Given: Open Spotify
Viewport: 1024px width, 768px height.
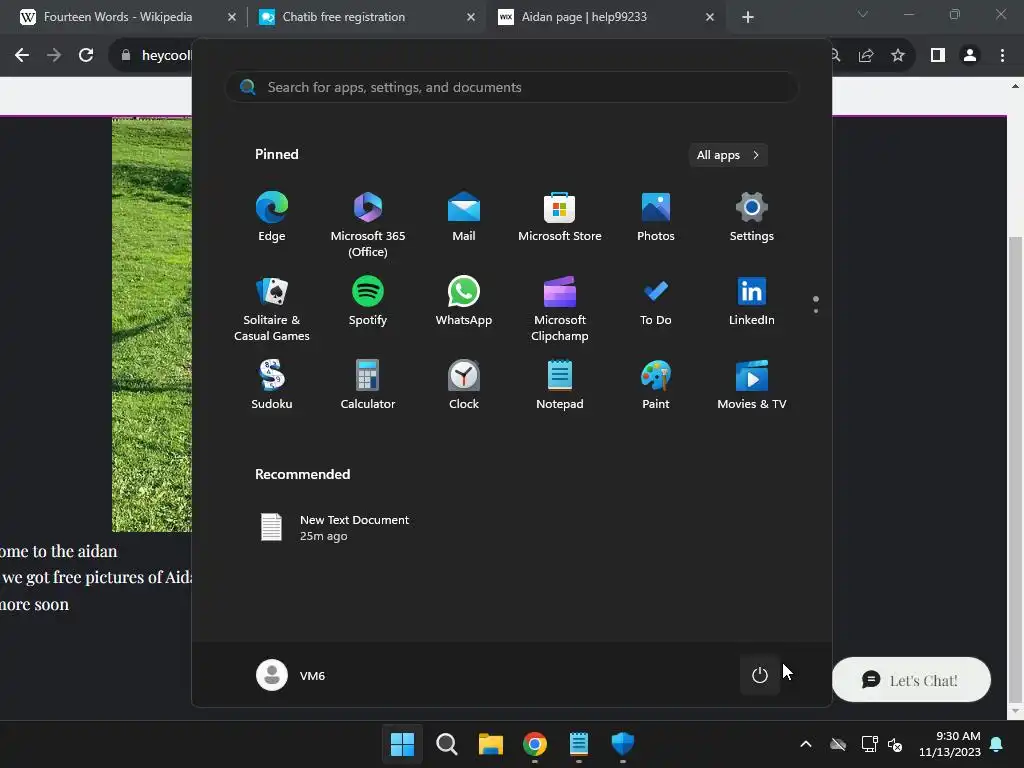Looking at the screenshot, I should point(368,301).
